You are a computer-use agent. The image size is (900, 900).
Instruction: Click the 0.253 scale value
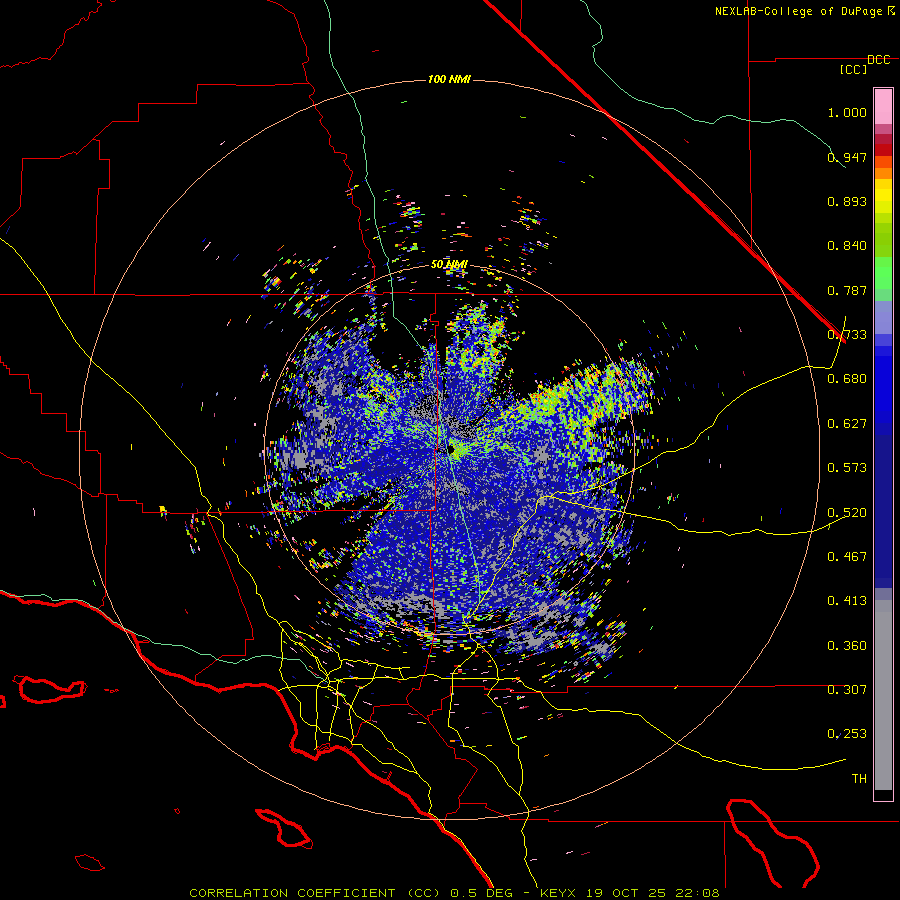[847, 734]
